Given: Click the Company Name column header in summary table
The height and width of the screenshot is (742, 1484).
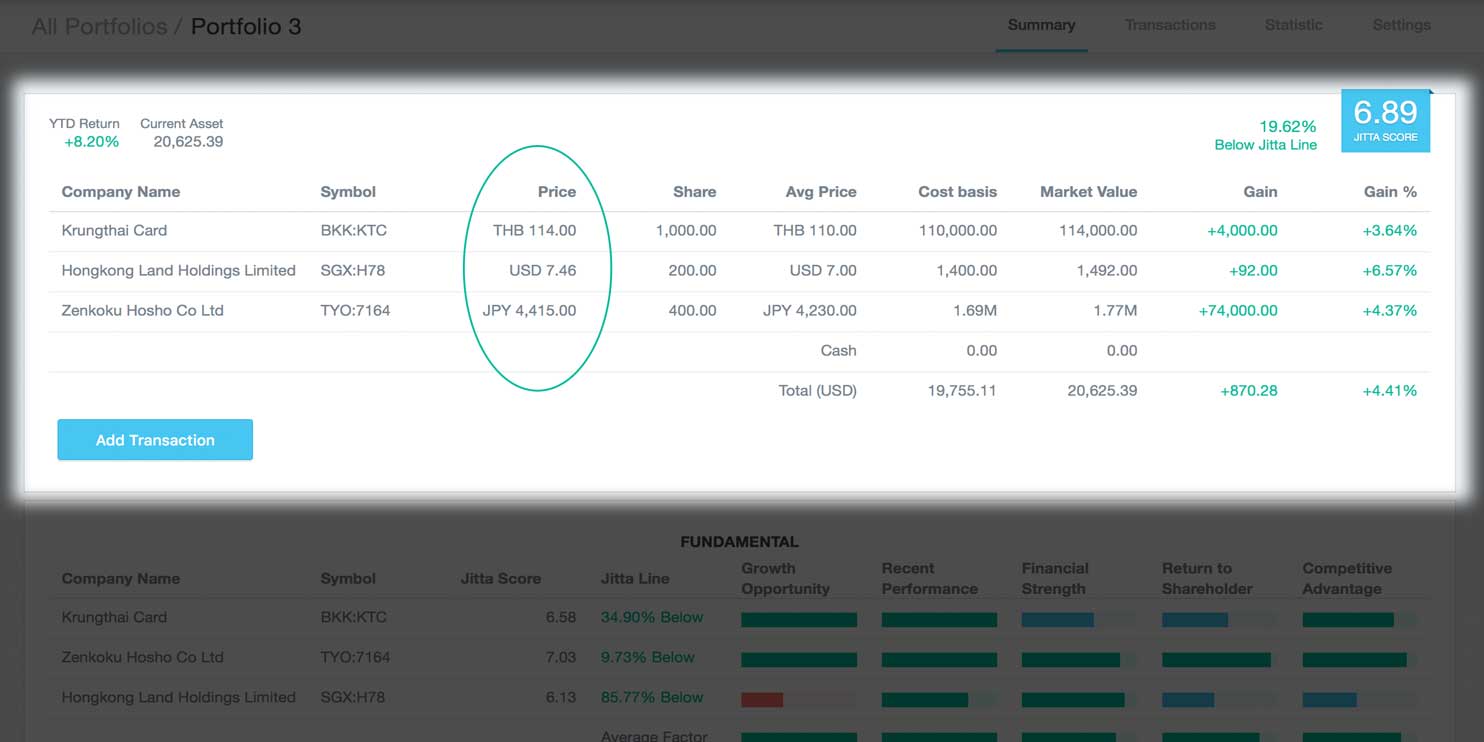Looking at the screenshot, I should [x=121, y=192].
